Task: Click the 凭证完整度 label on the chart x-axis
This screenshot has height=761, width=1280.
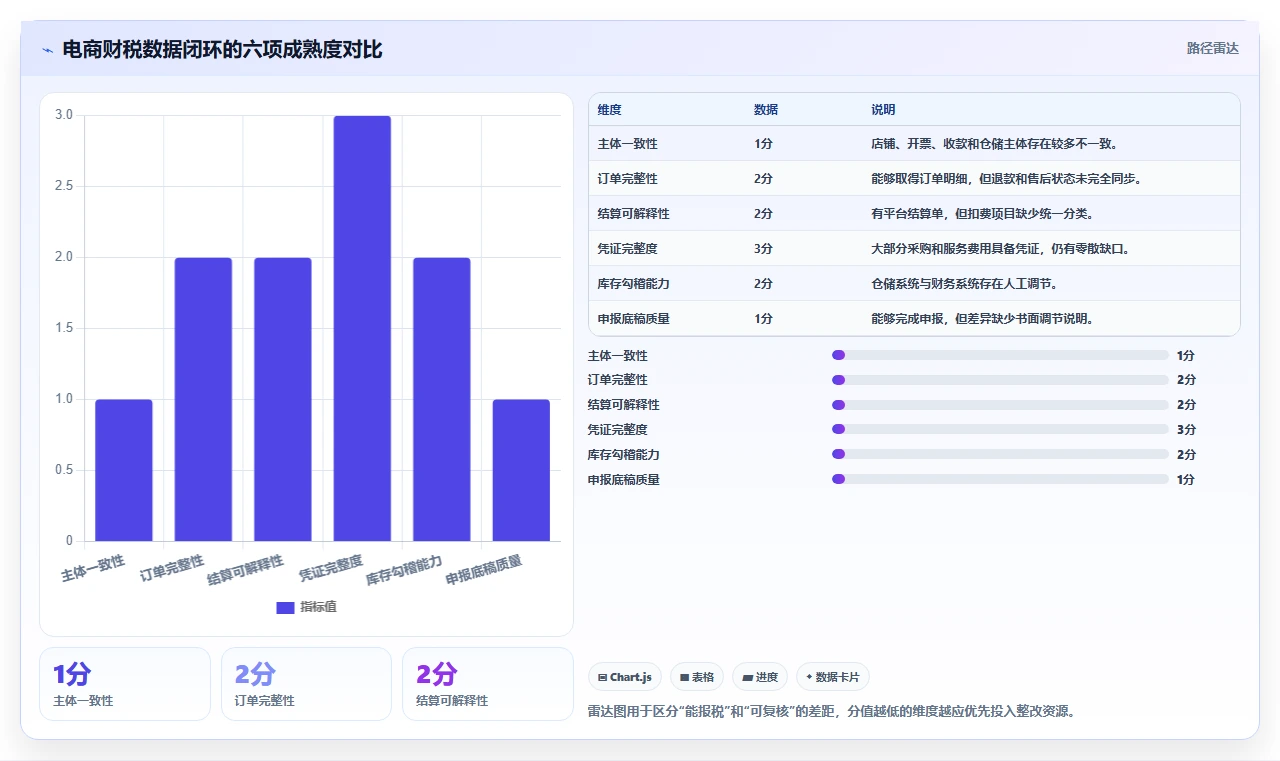Action: coord(331,567)
